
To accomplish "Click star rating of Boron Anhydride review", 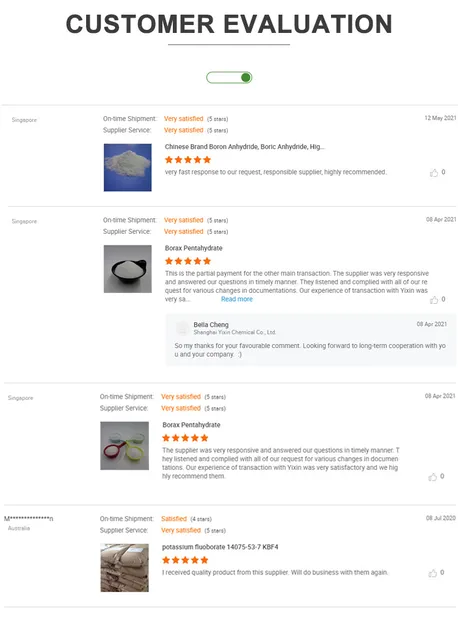I will [x=188, y=160].
